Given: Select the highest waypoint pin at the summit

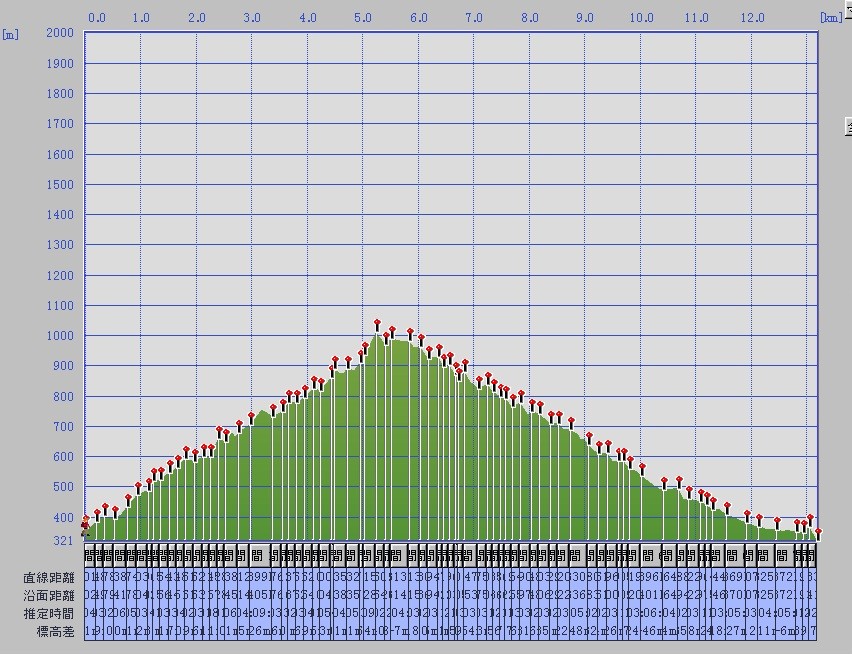Looking at the screenshot, I should 377,323.
